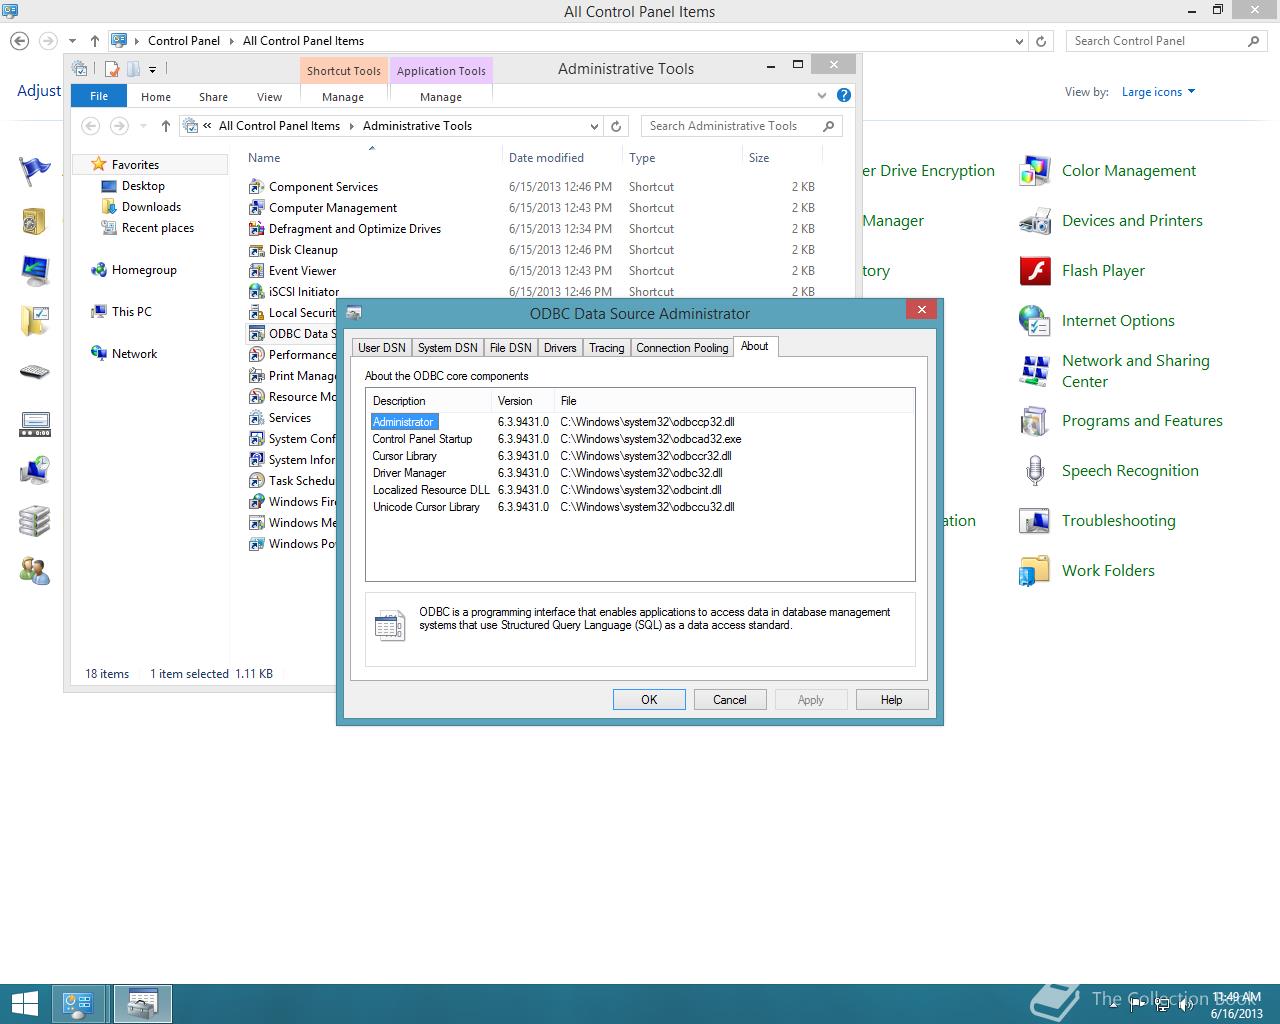This screenshot has height=1024, width=1280.
Task: Click Control Panel breadcrumb in address bar
Action: (184, 41)
